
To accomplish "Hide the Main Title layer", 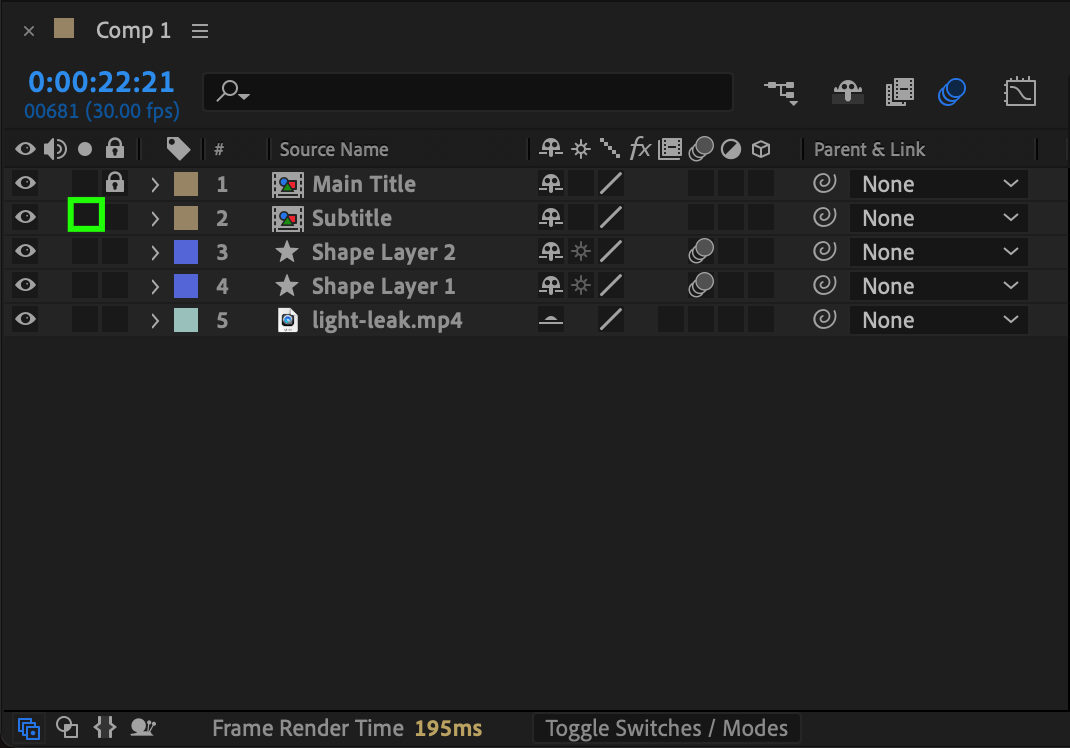I will pyautogui.click(x=25, y=183).
